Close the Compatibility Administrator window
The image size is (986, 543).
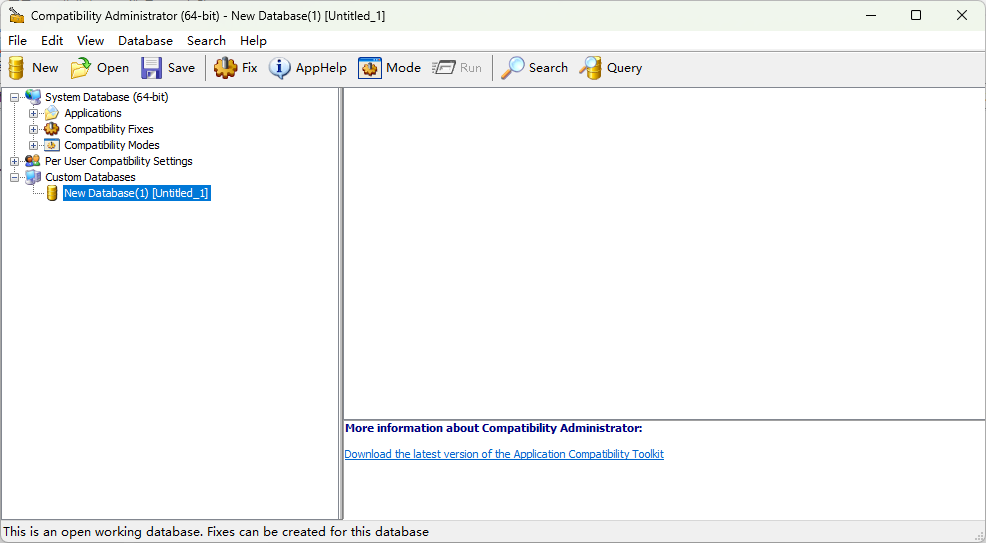click(x=961, y=15)
